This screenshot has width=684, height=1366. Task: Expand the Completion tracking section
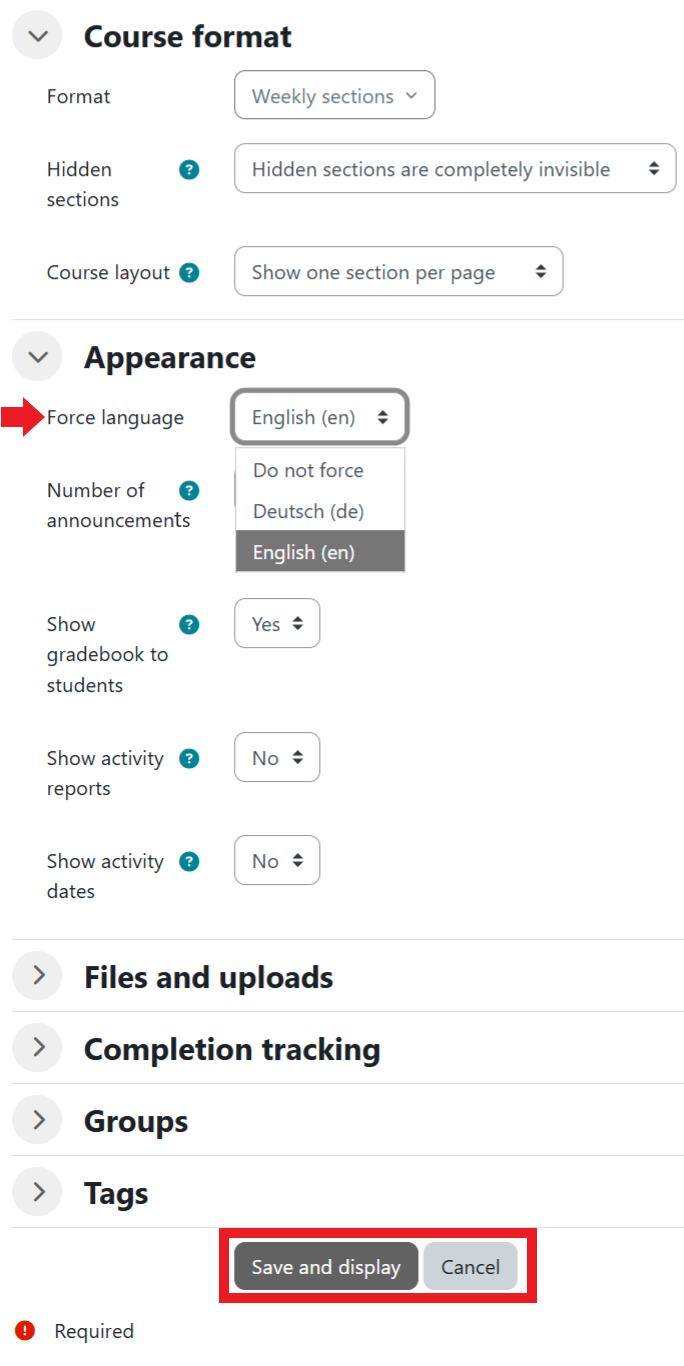click(x=37, y=1047)
